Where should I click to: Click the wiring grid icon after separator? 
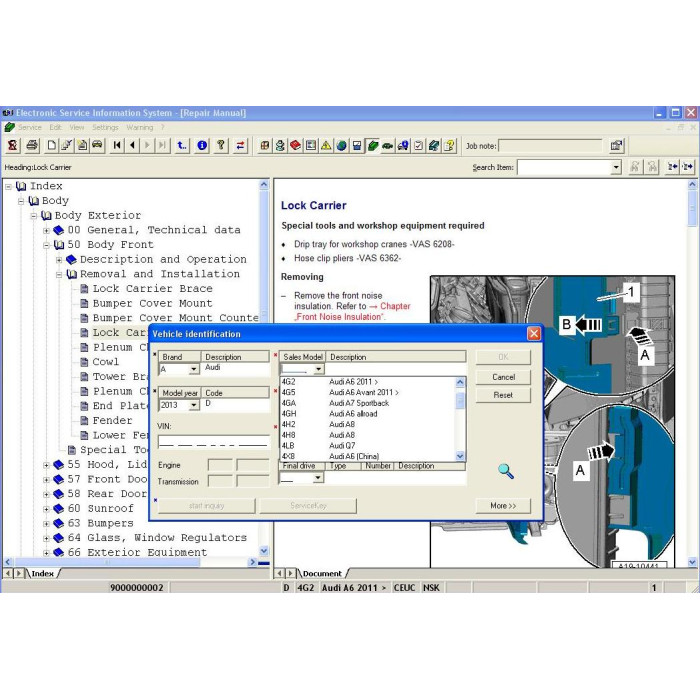(x=265, y=146)
